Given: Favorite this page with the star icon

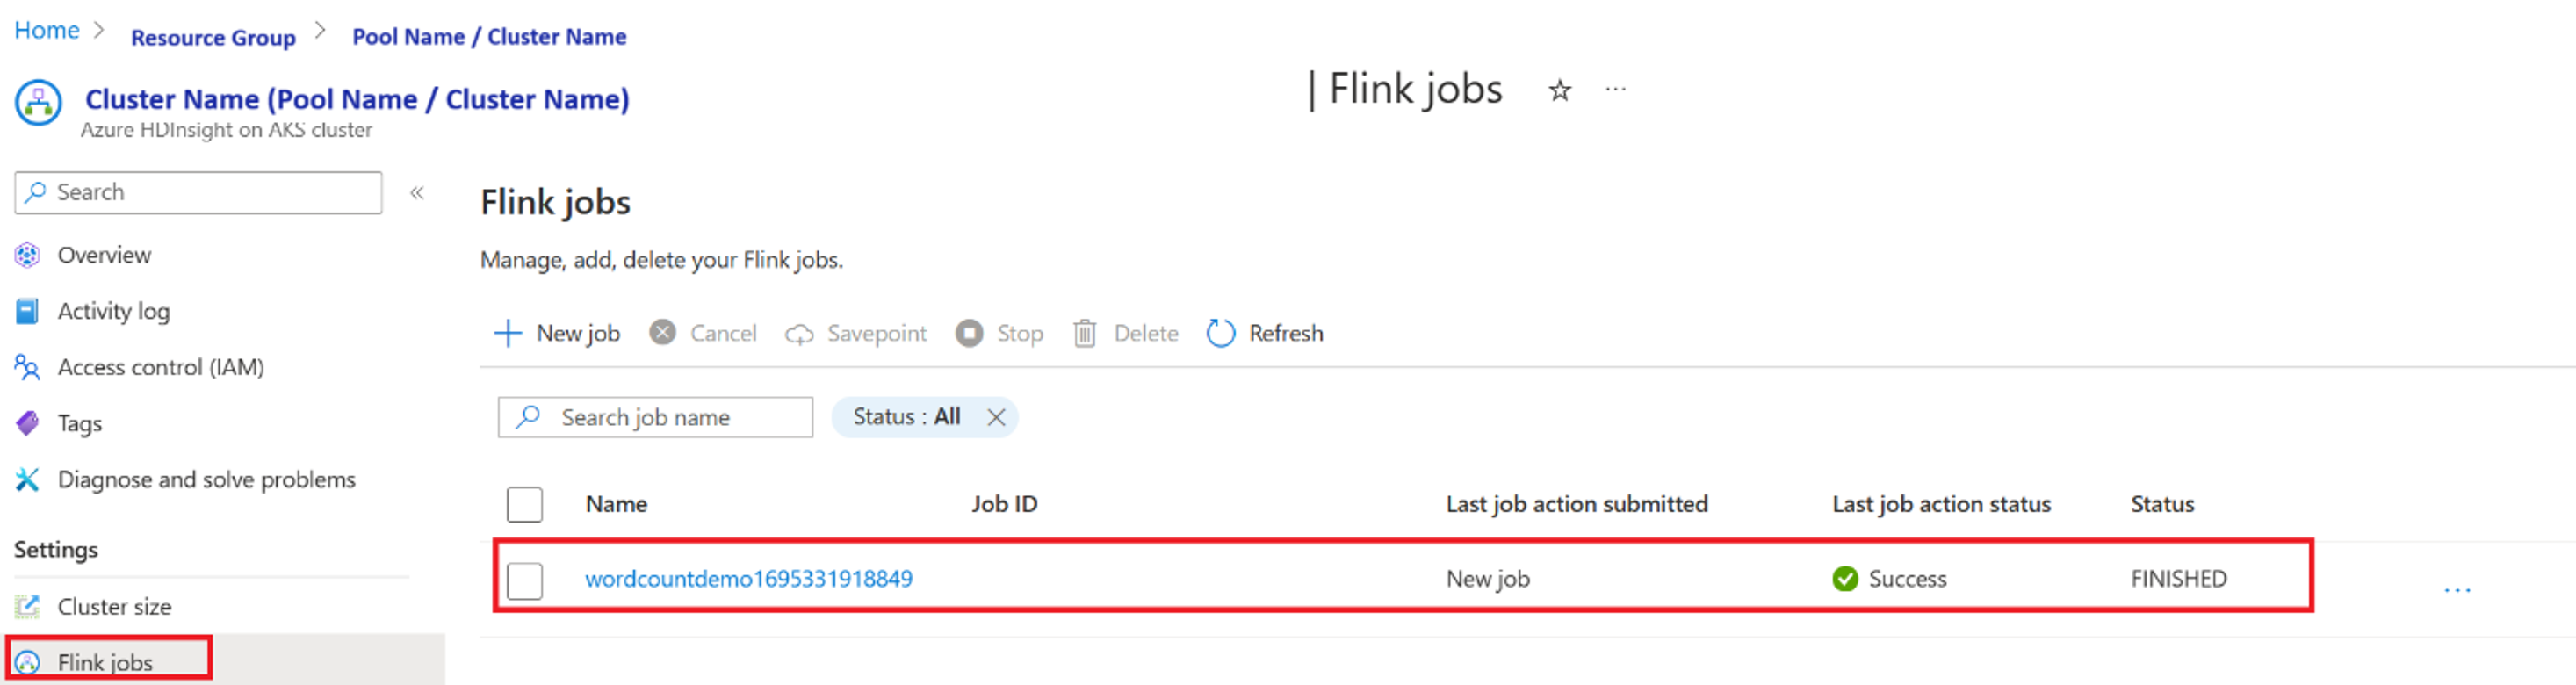Looking at the screenshot, I should tap(1559, 91).
